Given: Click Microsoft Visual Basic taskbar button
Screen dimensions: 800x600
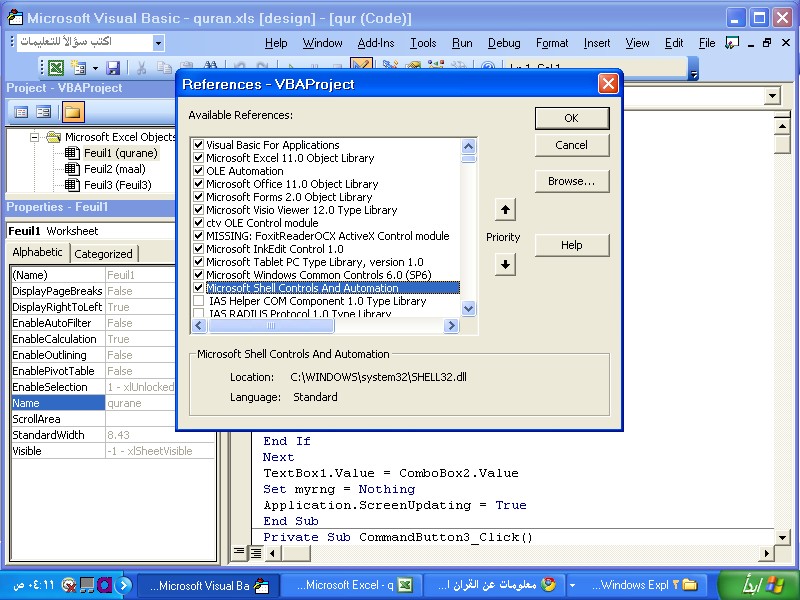Looking at the screenshot, I should pyautogui.click(x=210, y=585).
